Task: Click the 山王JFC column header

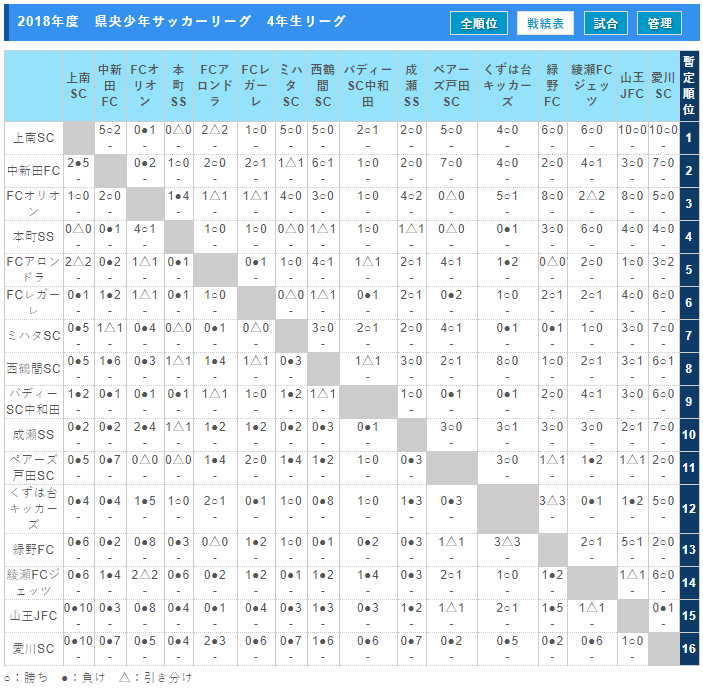Action: (633, 86)
